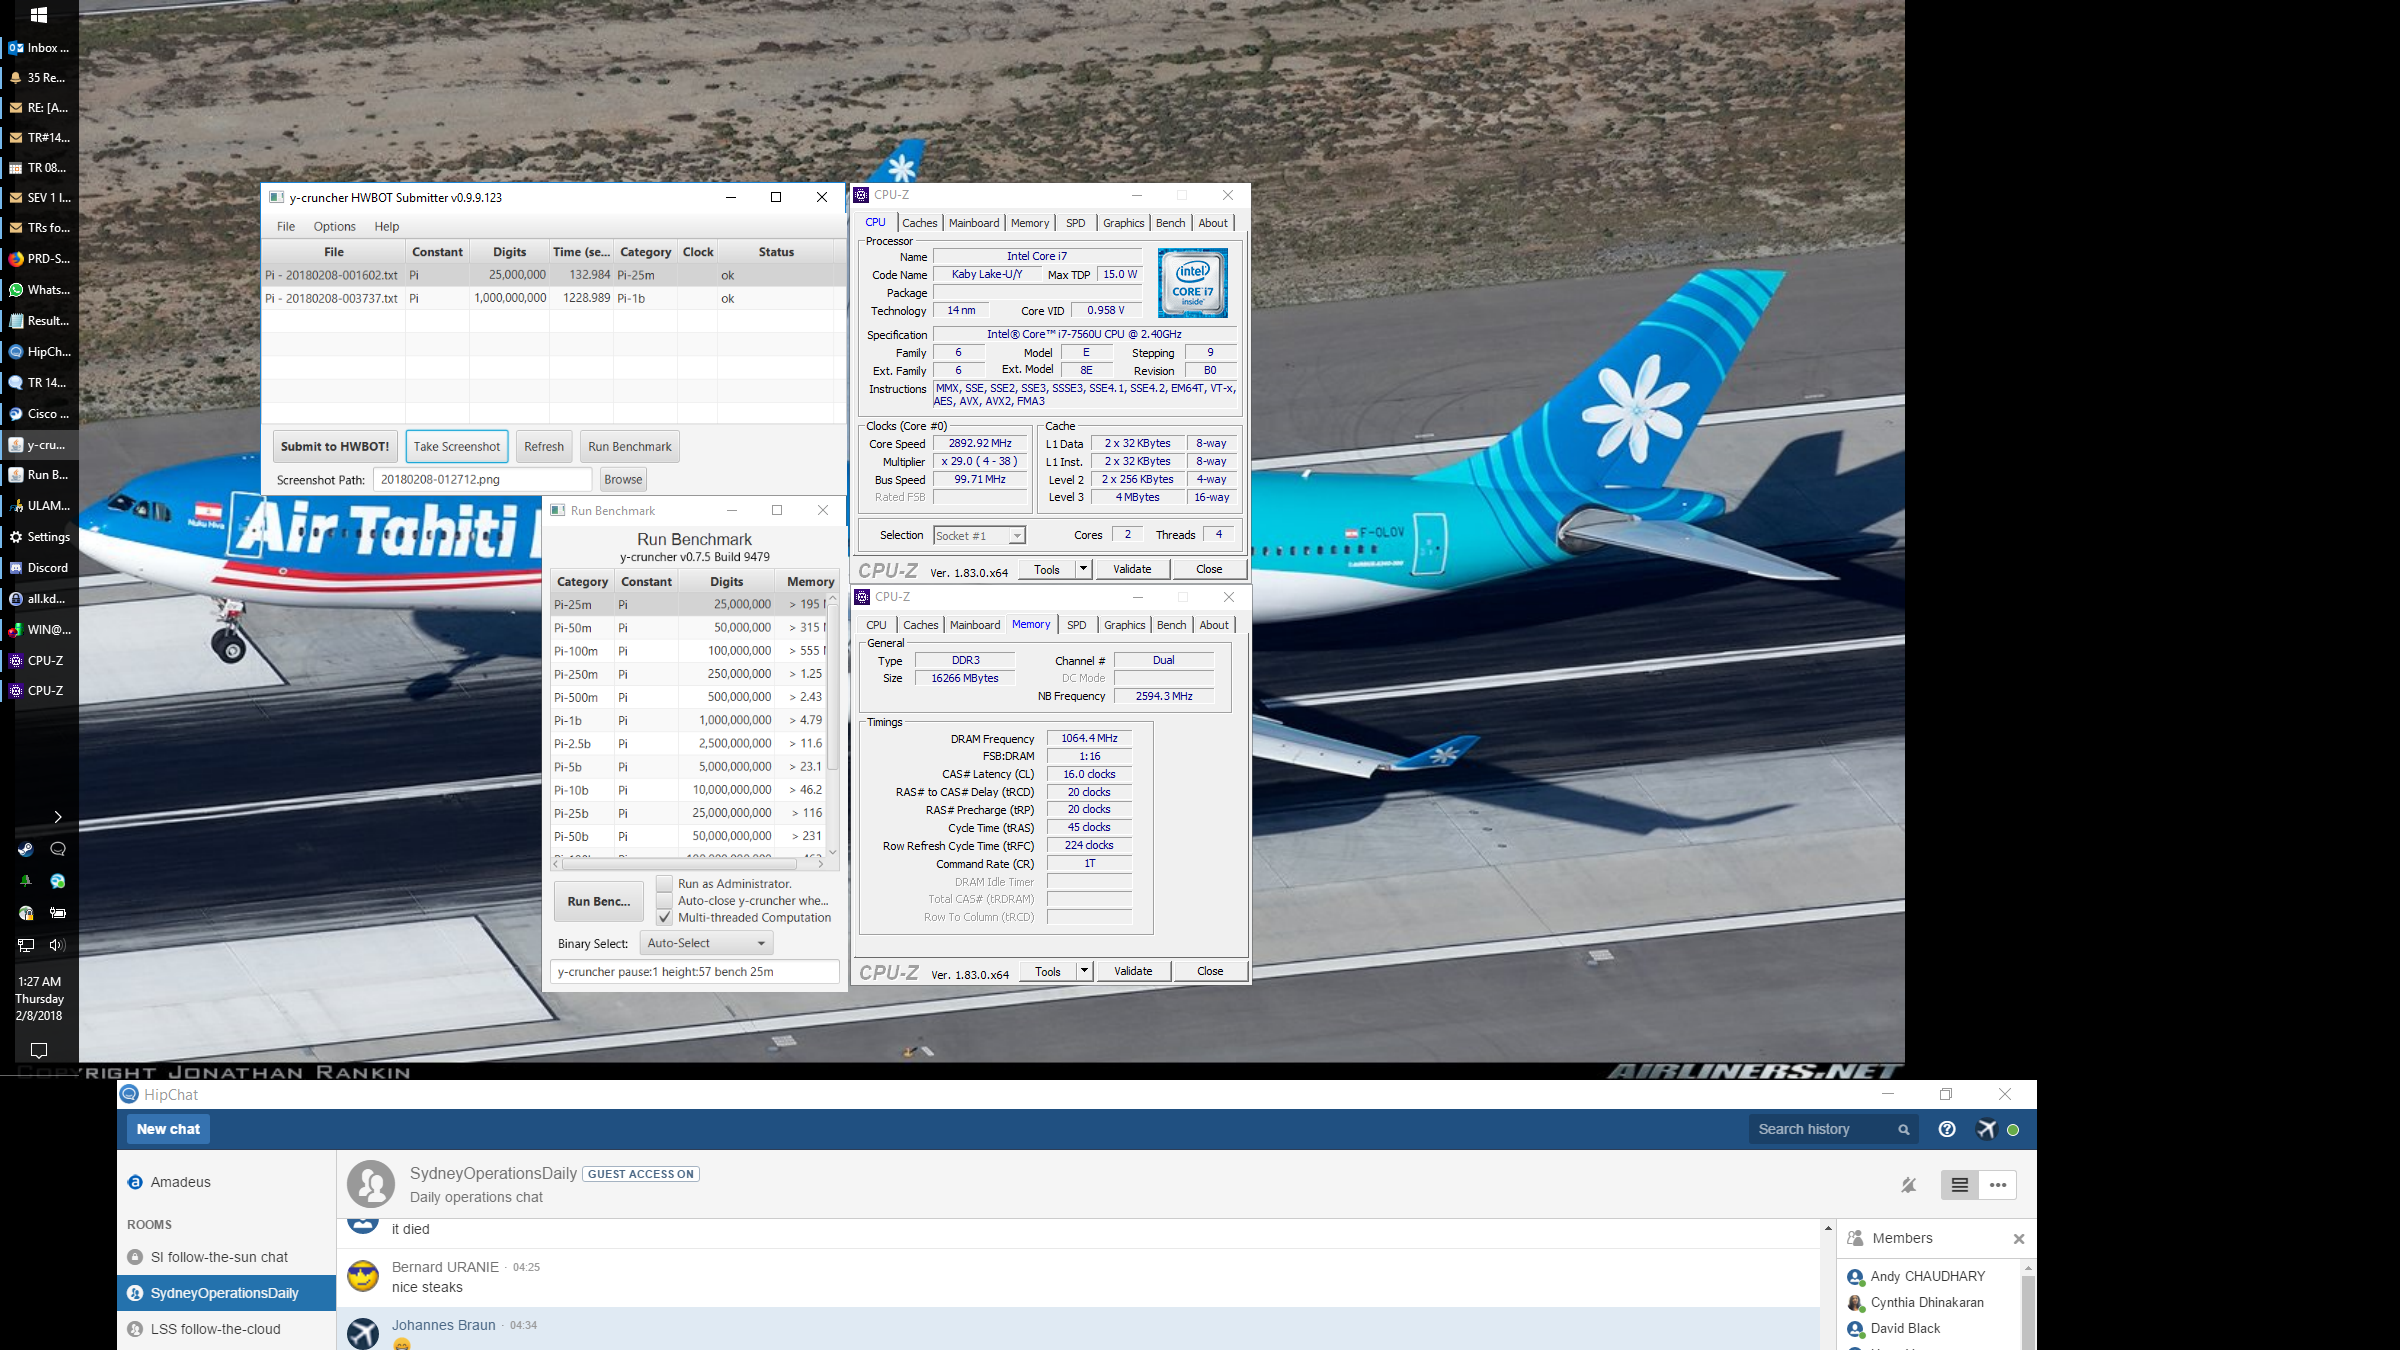Switch to the Settings taskbar item

(39, 537)
